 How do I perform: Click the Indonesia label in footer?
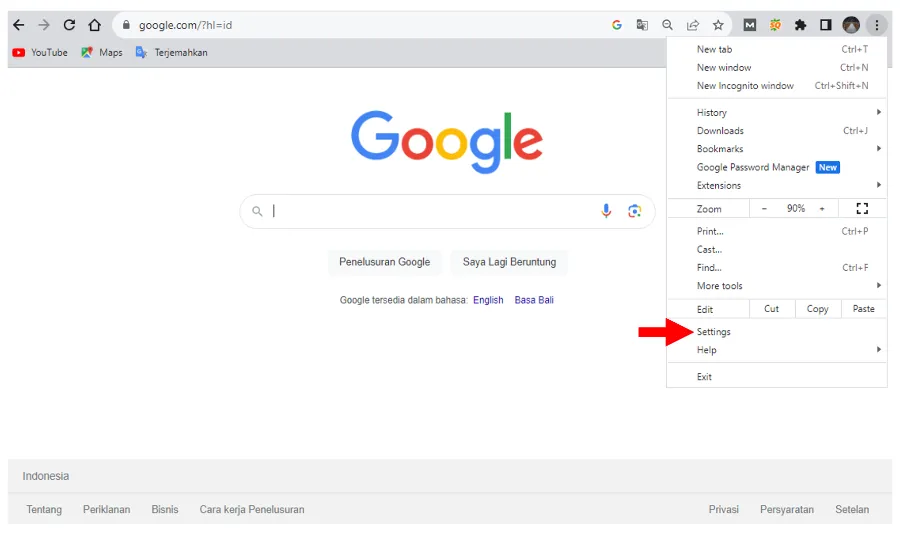45,476
